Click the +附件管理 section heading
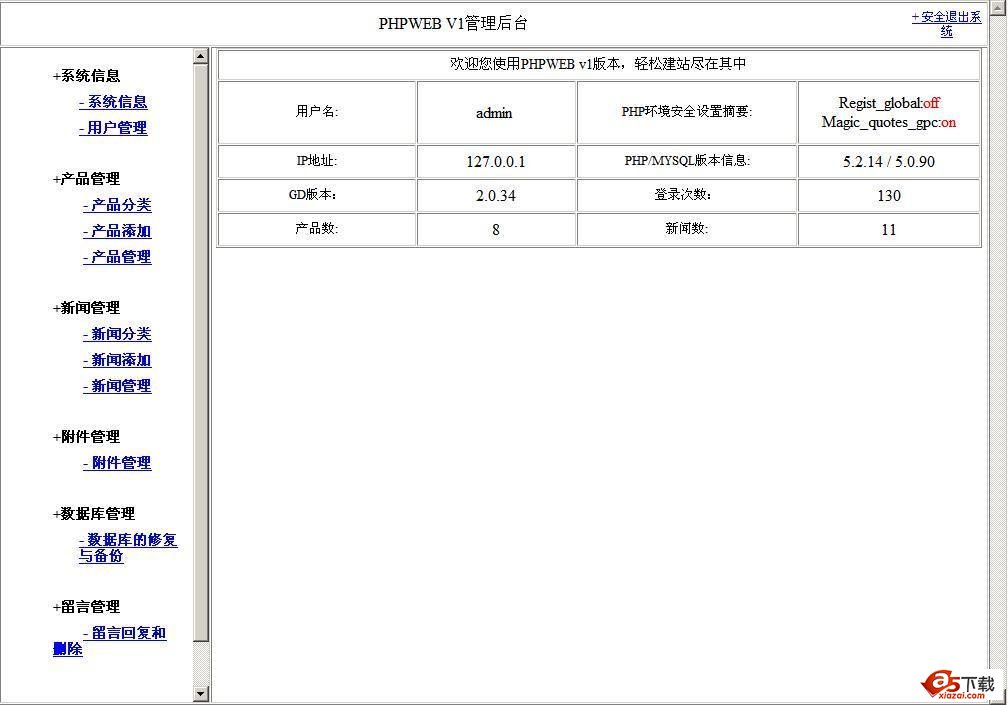This screenshot has width=1008, height=705. pyautogui.click(x=86, y=437)
